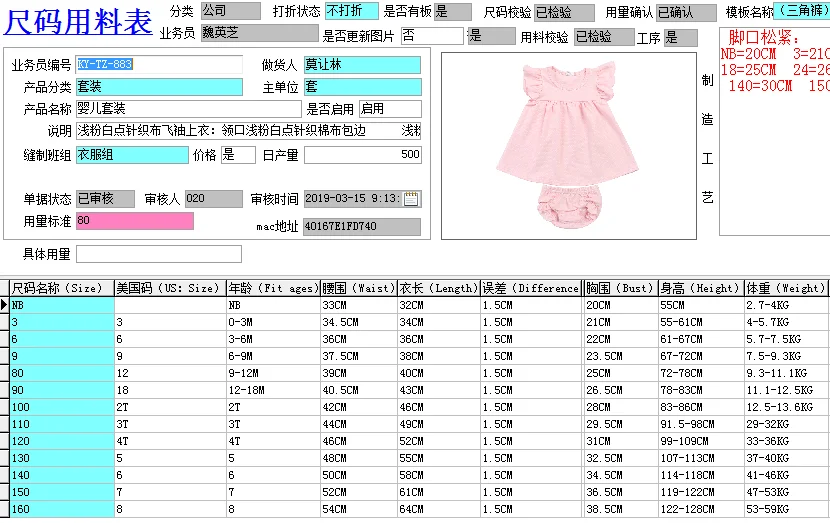
Task: Select the age cell 12-18M
Action: pos(273,390)
